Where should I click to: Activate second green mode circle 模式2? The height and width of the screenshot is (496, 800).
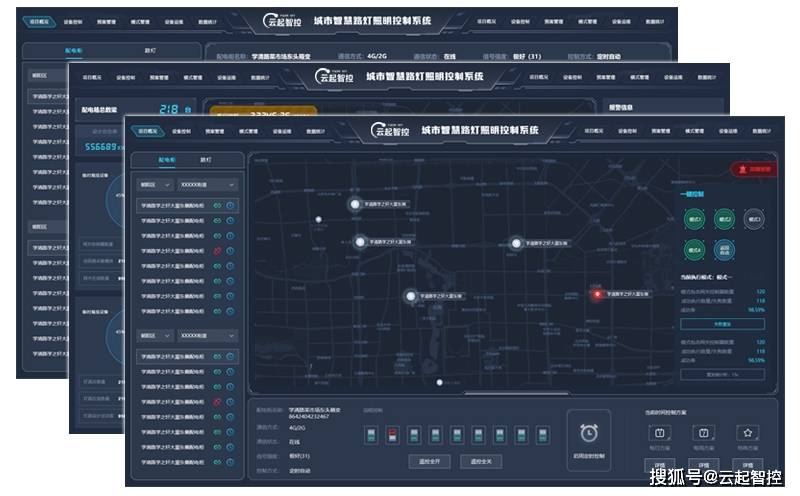pyautogui.click(x=724, y=219)
